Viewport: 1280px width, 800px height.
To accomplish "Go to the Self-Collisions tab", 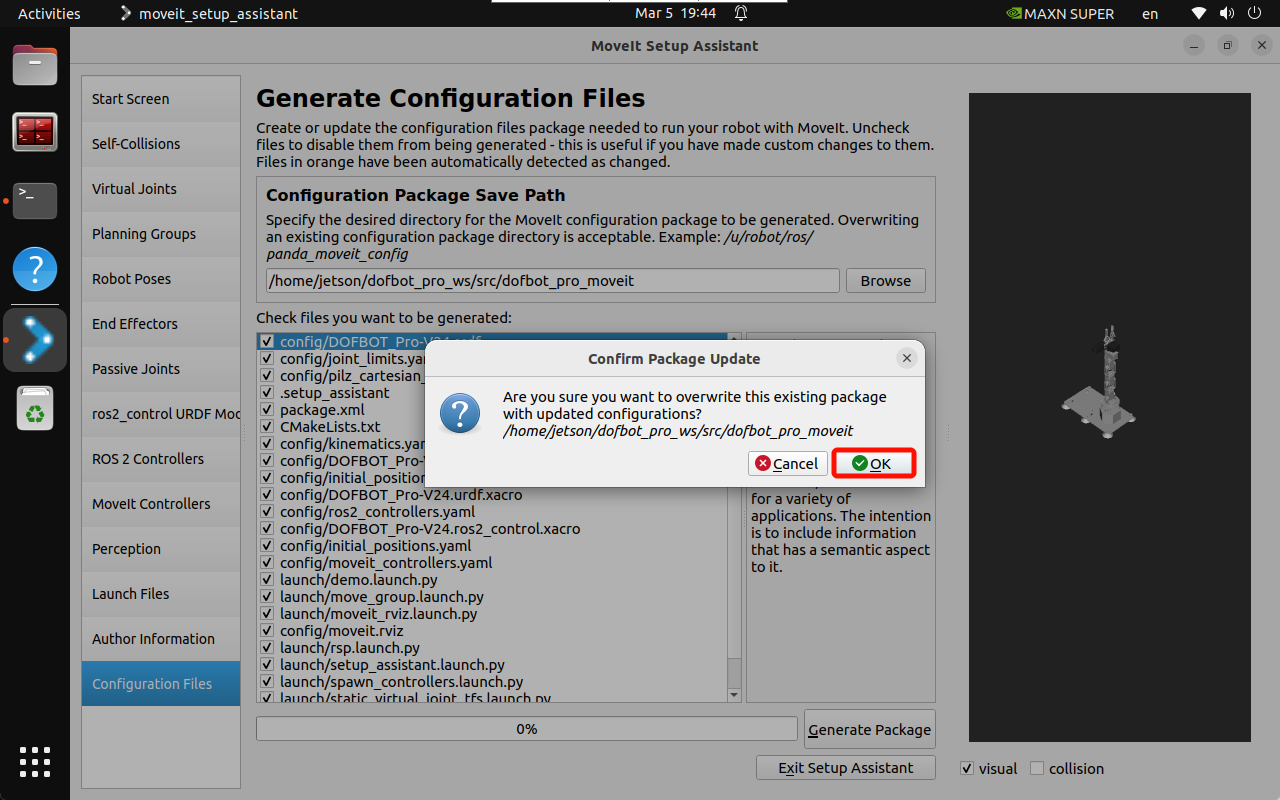I will pyautogui.click(x=161, y=144).
